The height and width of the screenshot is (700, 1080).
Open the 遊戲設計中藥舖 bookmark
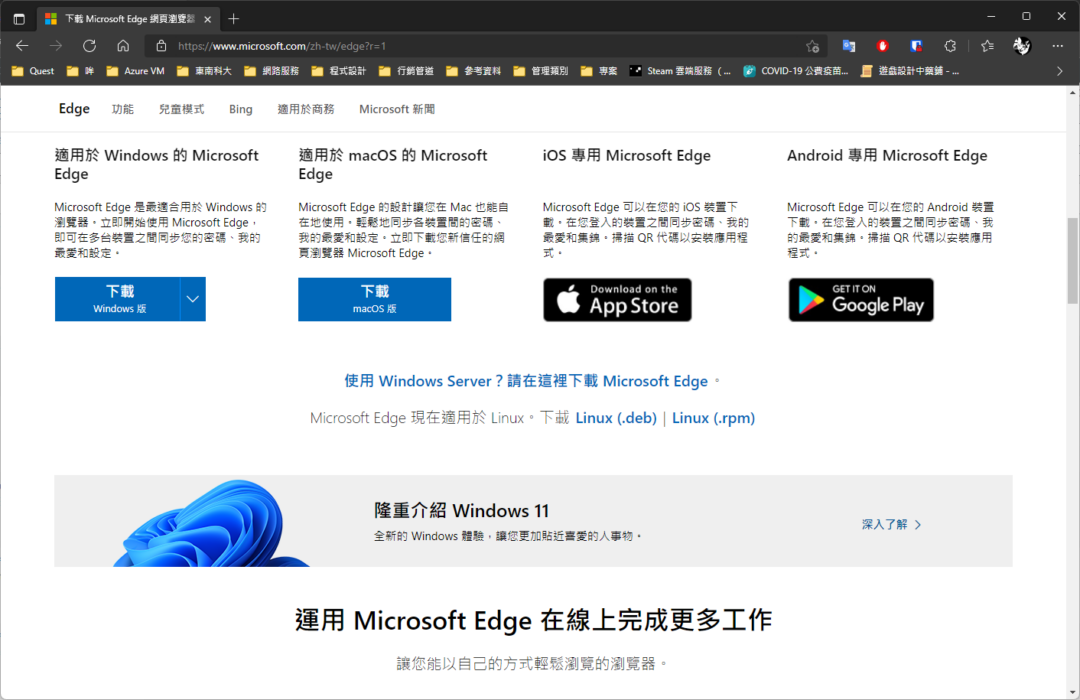(911, 71)
